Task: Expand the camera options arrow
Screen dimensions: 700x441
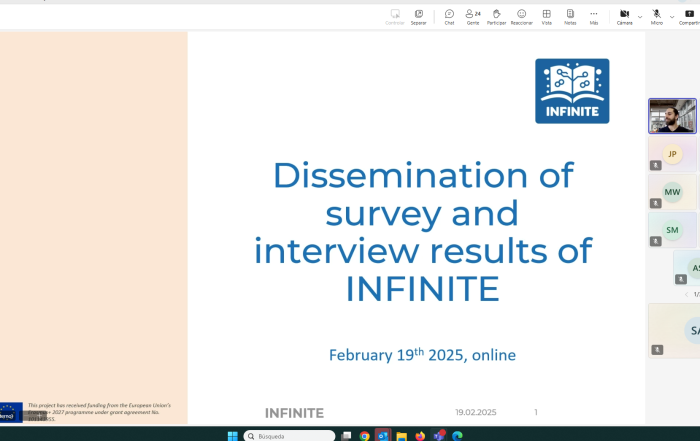Action: pyautogui.click(x=640, y=16)
